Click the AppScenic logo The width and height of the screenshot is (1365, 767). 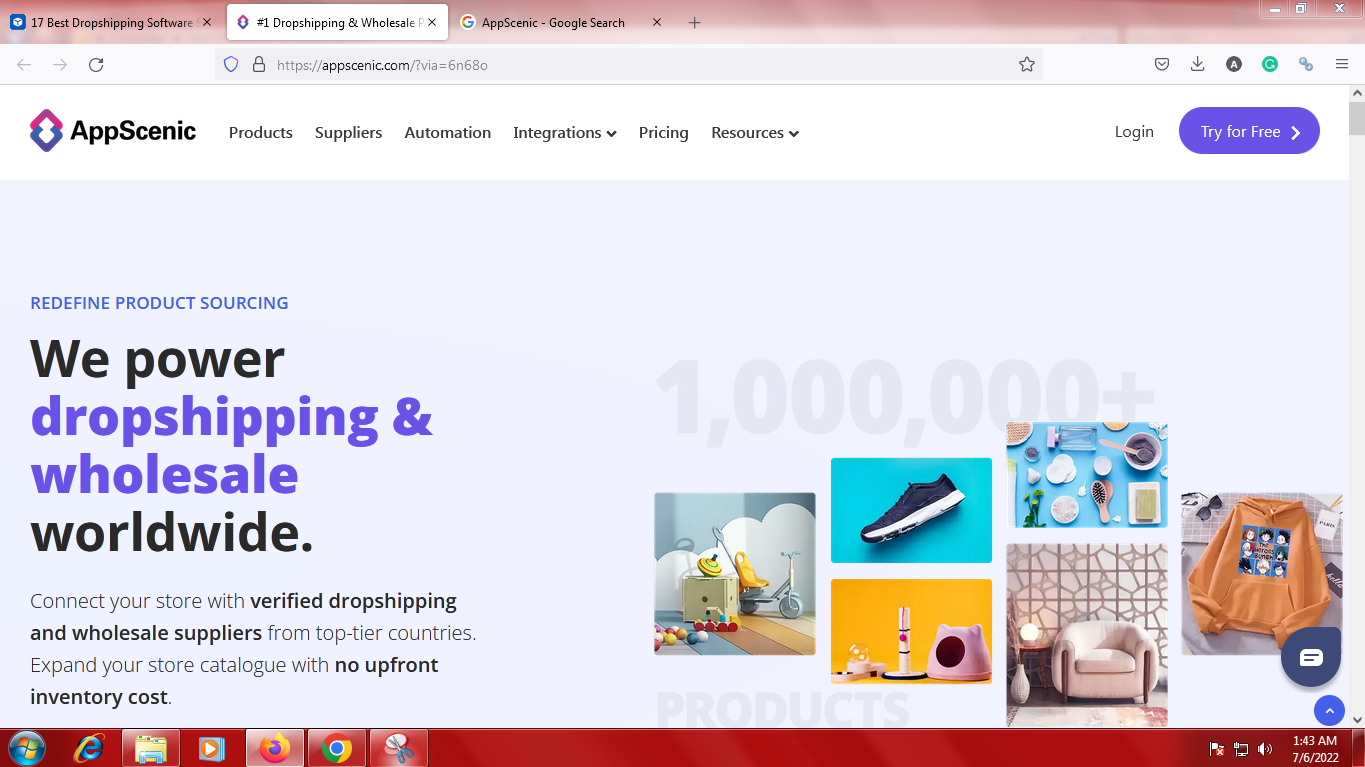coord(113,131)
